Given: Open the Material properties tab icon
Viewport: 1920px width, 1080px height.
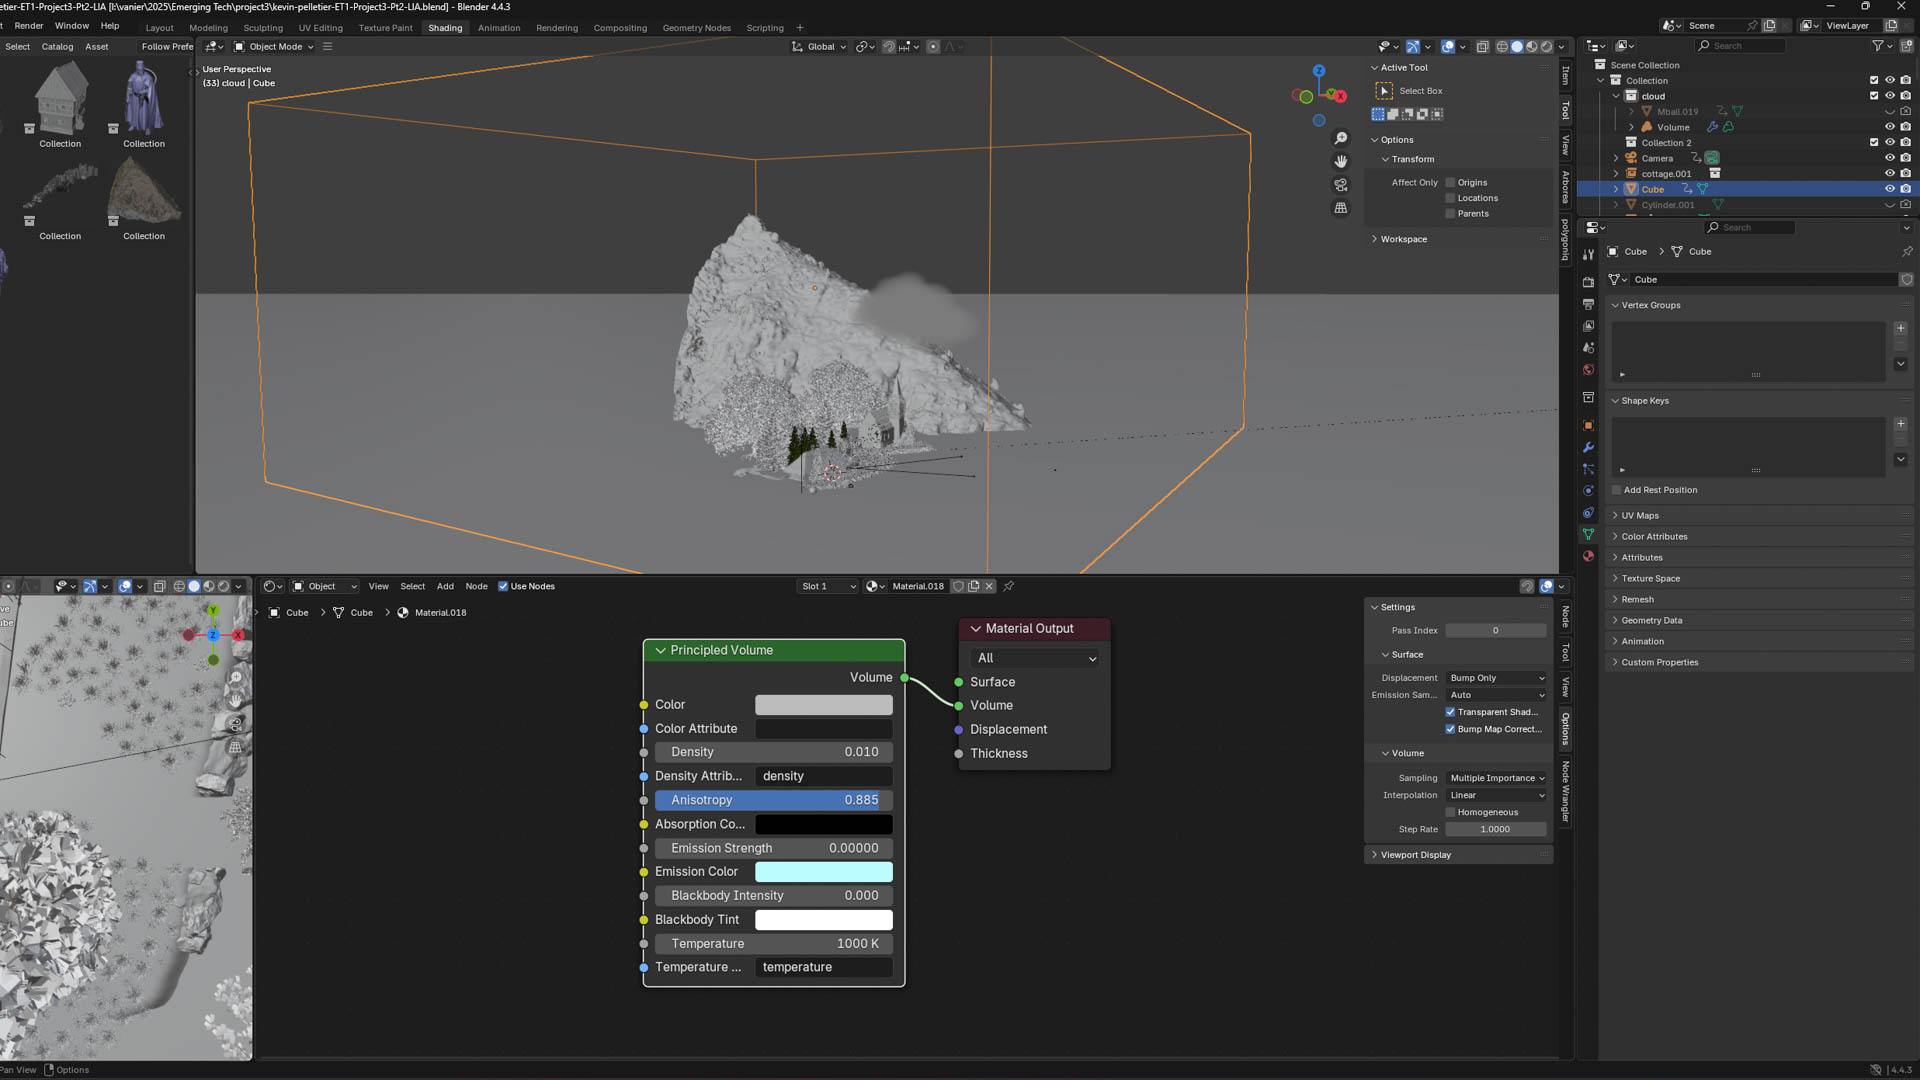Looking at the screenshot, I should pyautogui.click(x=1588, y=556).
